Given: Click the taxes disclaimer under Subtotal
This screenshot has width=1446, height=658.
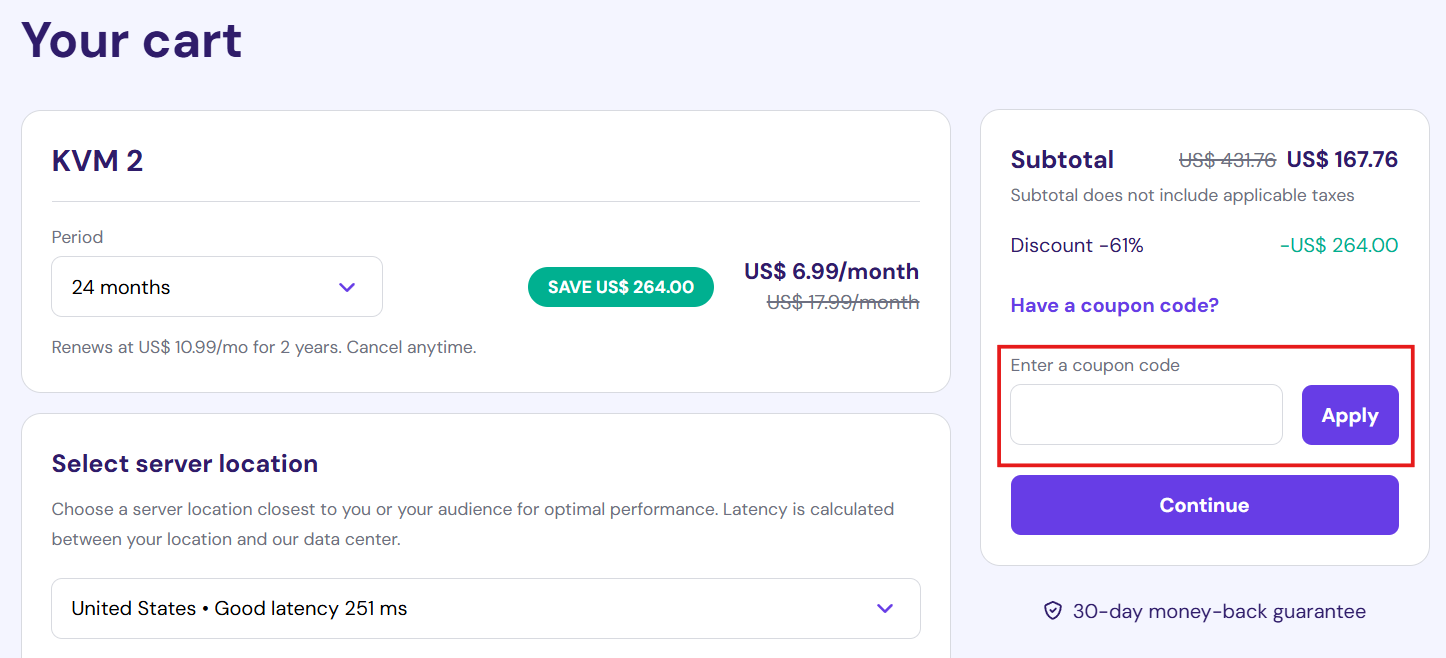Looking at the screenshot, I should (x=1182, y=195).
